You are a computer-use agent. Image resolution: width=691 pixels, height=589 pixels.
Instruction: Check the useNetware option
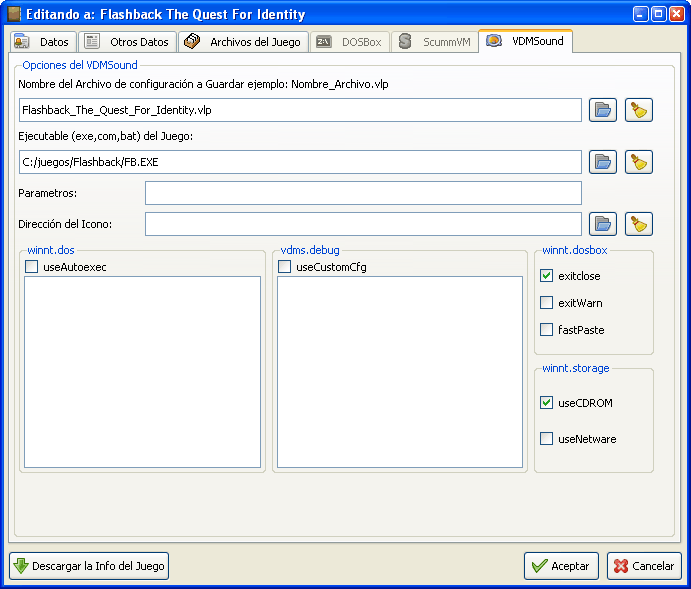(546, 439)
